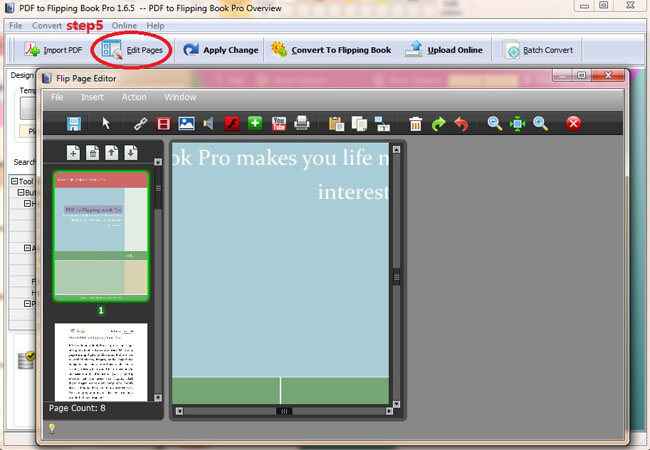The width and height of the screenshot is (650, 450).
Task: Delete selection with the trash icon
Action: pos(415,123)
